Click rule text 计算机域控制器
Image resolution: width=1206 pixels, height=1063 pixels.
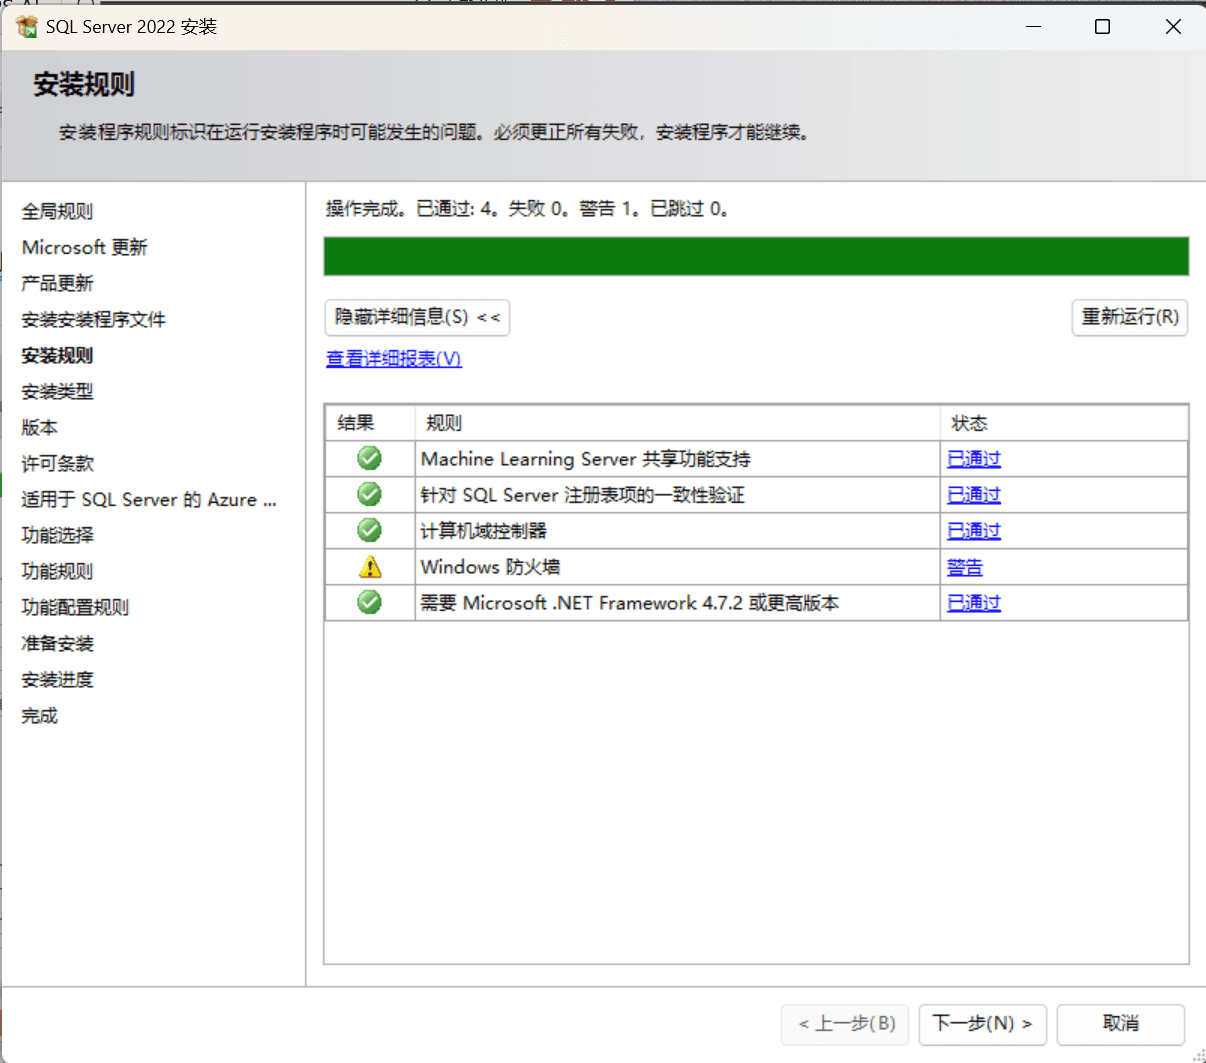tap(484, 531)
